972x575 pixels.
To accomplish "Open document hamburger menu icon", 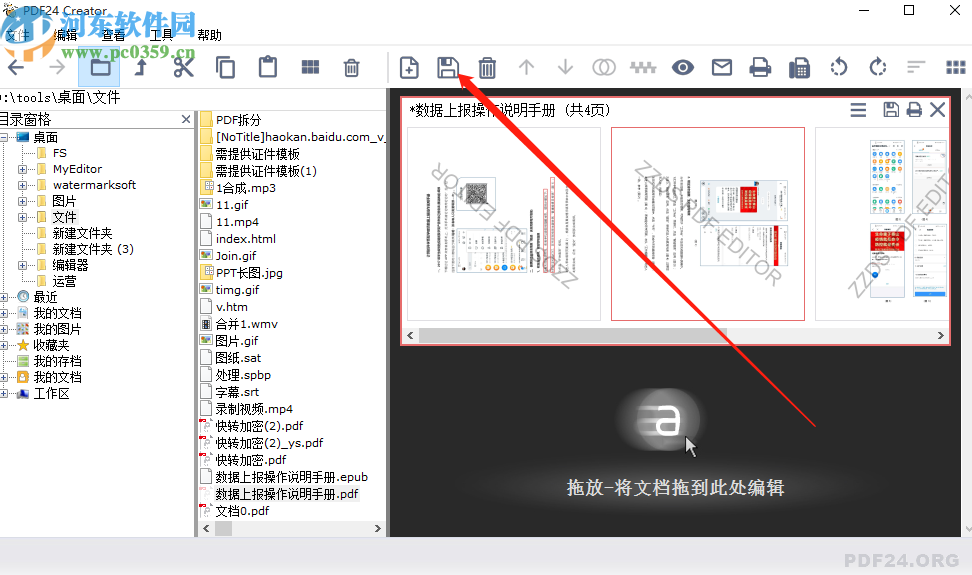I will pos(858,110).
